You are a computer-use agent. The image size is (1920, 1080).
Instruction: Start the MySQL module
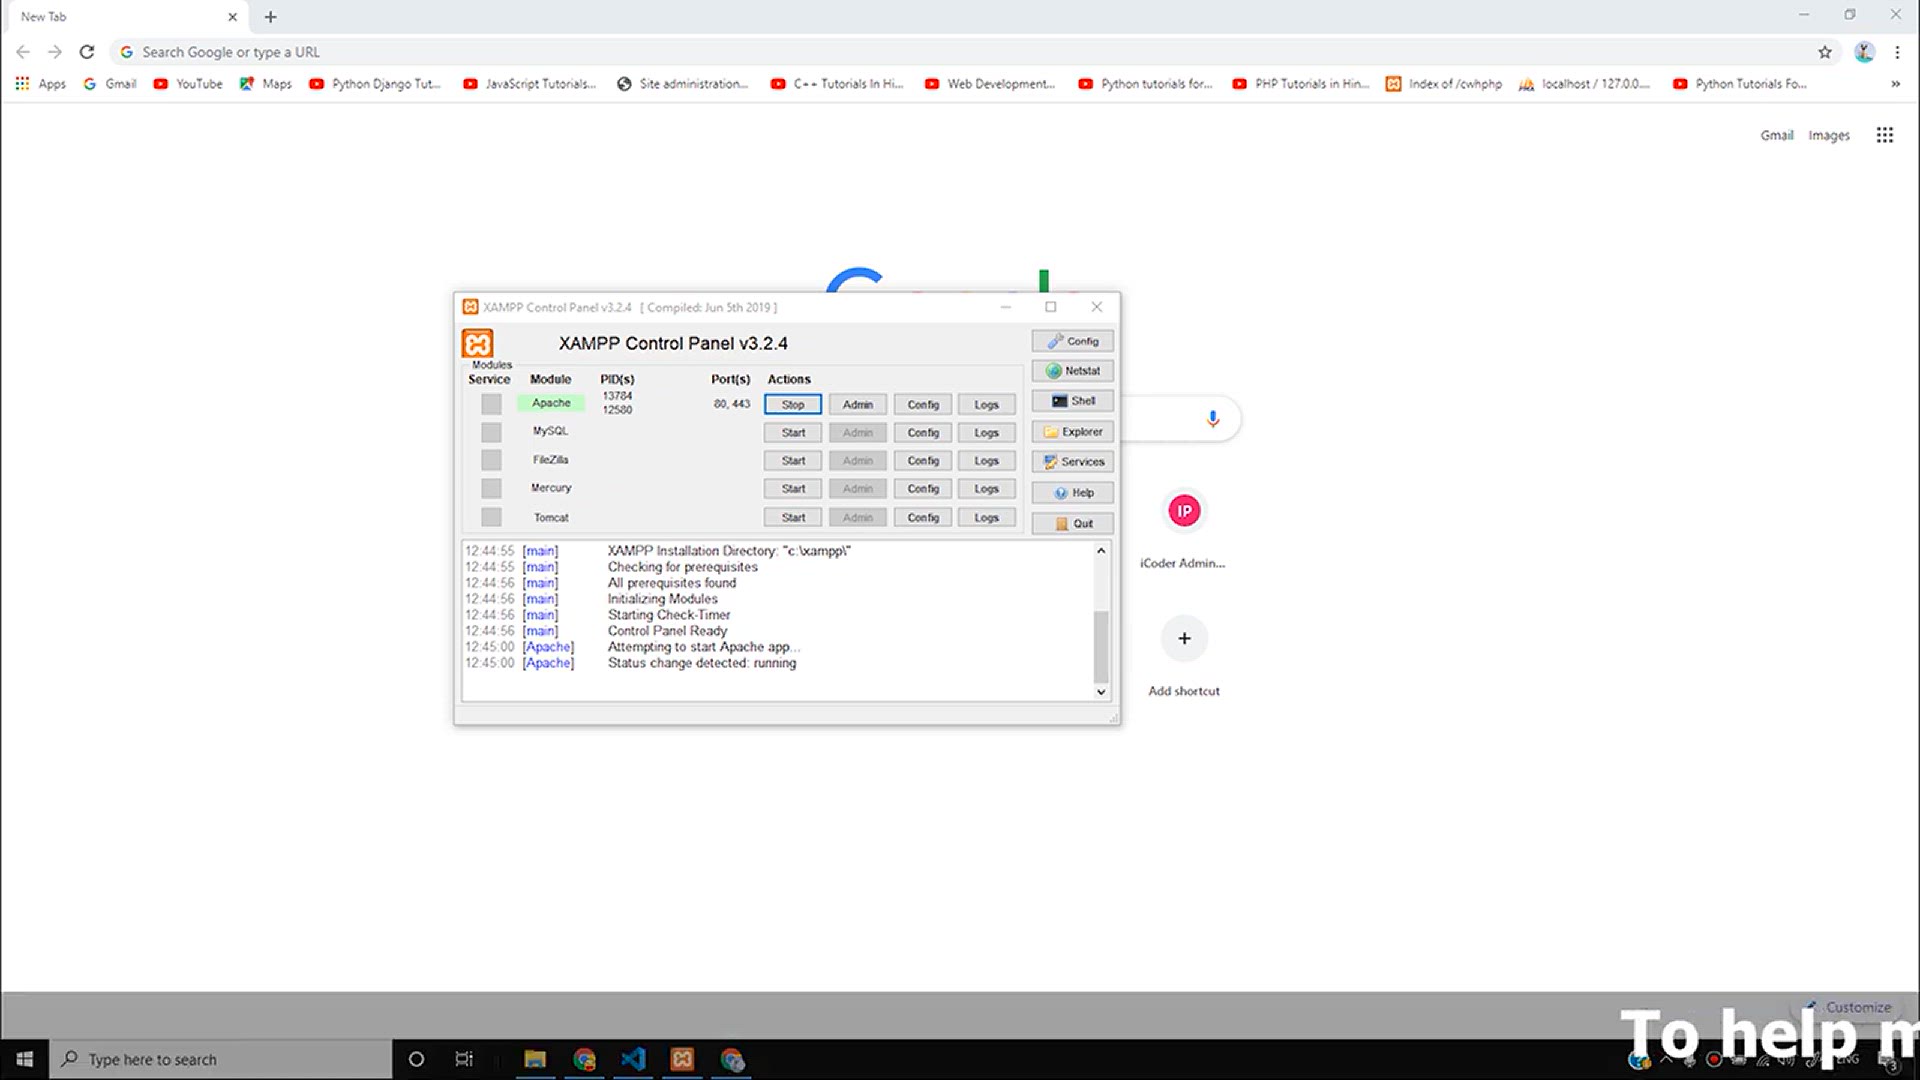click(x=793, y=433)
